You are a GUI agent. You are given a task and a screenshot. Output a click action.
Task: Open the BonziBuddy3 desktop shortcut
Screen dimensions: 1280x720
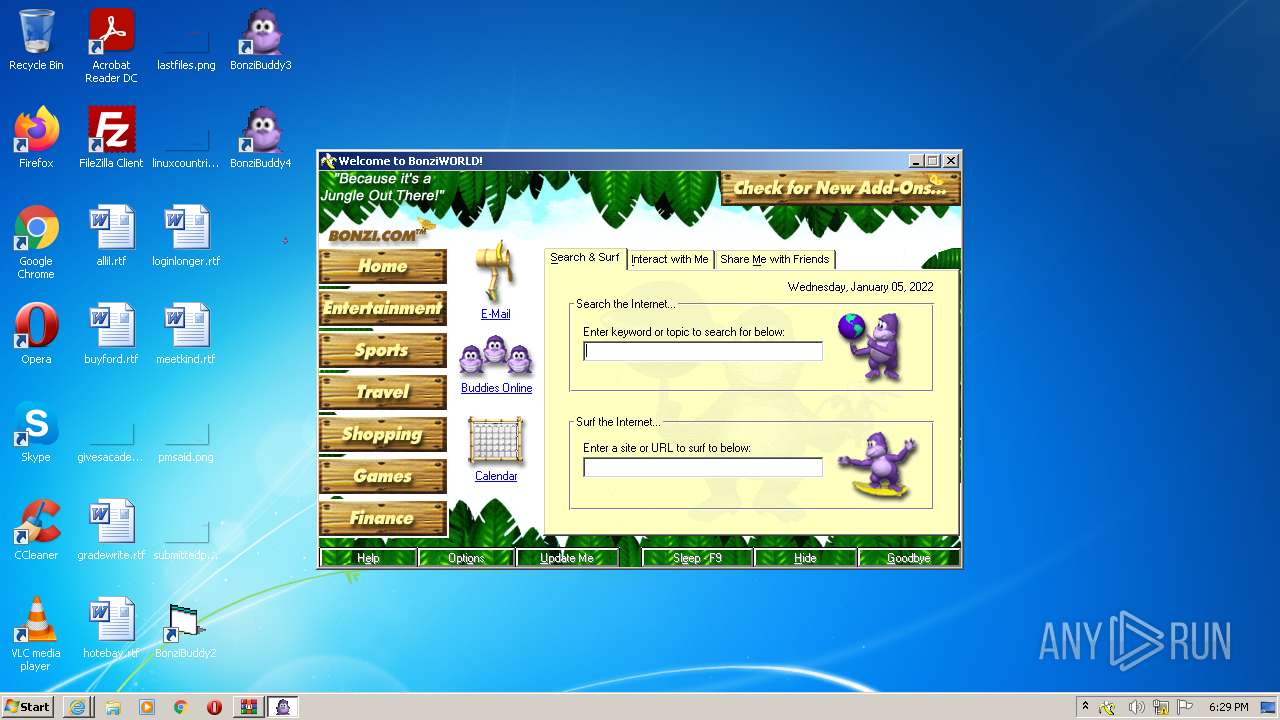pos(261,41)
